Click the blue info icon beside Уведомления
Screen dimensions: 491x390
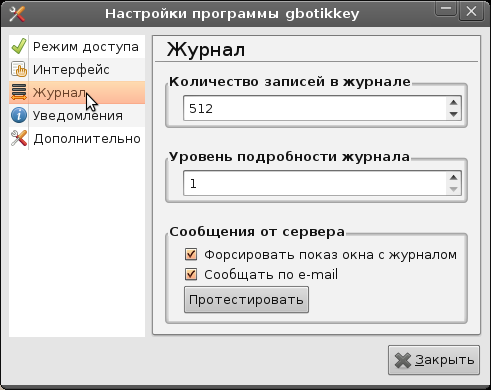click(19, 115)
